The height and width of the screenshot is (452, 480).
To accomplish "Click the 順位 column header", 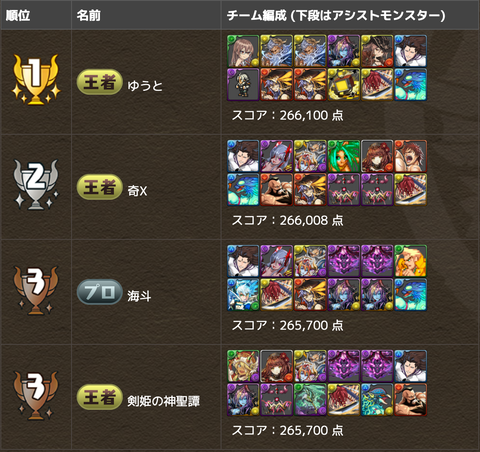I will pos(18,15).
